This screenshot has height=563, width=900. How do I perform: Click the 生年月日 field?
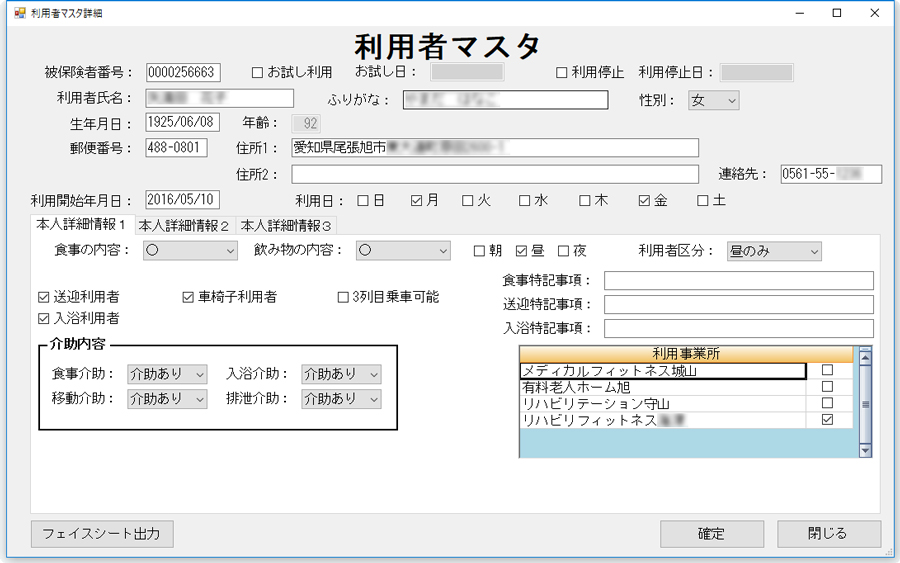[183, 122]
